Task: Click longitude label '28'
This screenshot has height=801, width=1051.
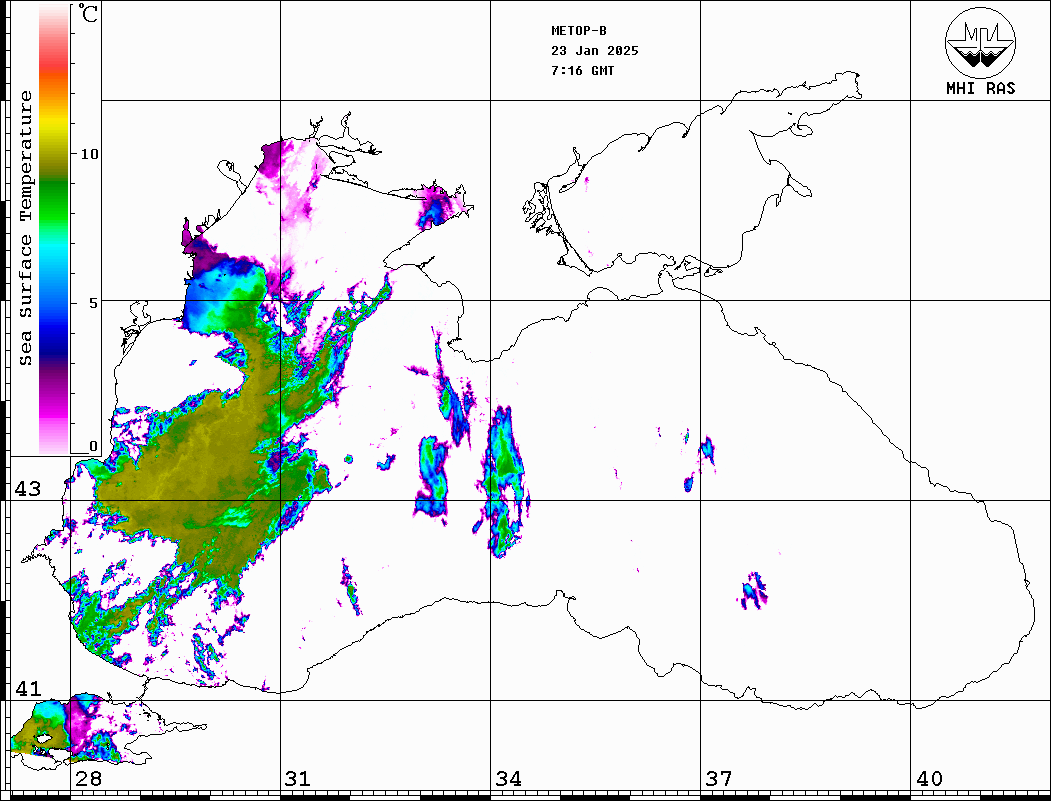Action: point(88,779)
